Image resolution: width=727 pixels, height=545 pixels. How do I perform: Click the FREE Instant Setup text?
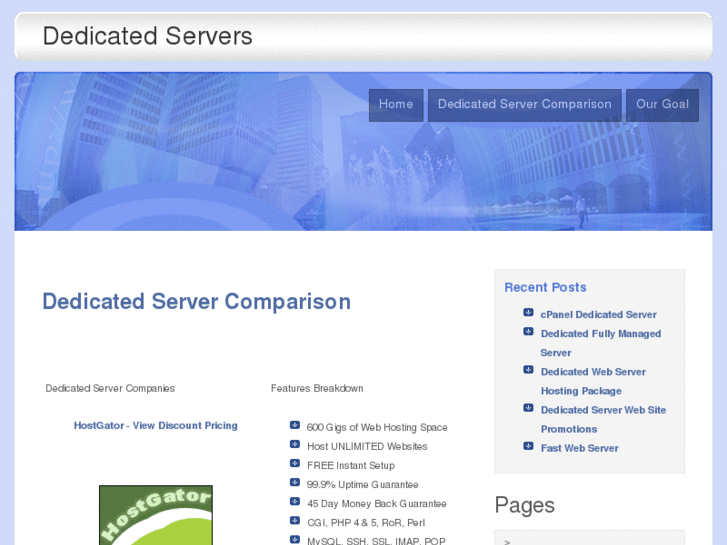pos(351,465)
